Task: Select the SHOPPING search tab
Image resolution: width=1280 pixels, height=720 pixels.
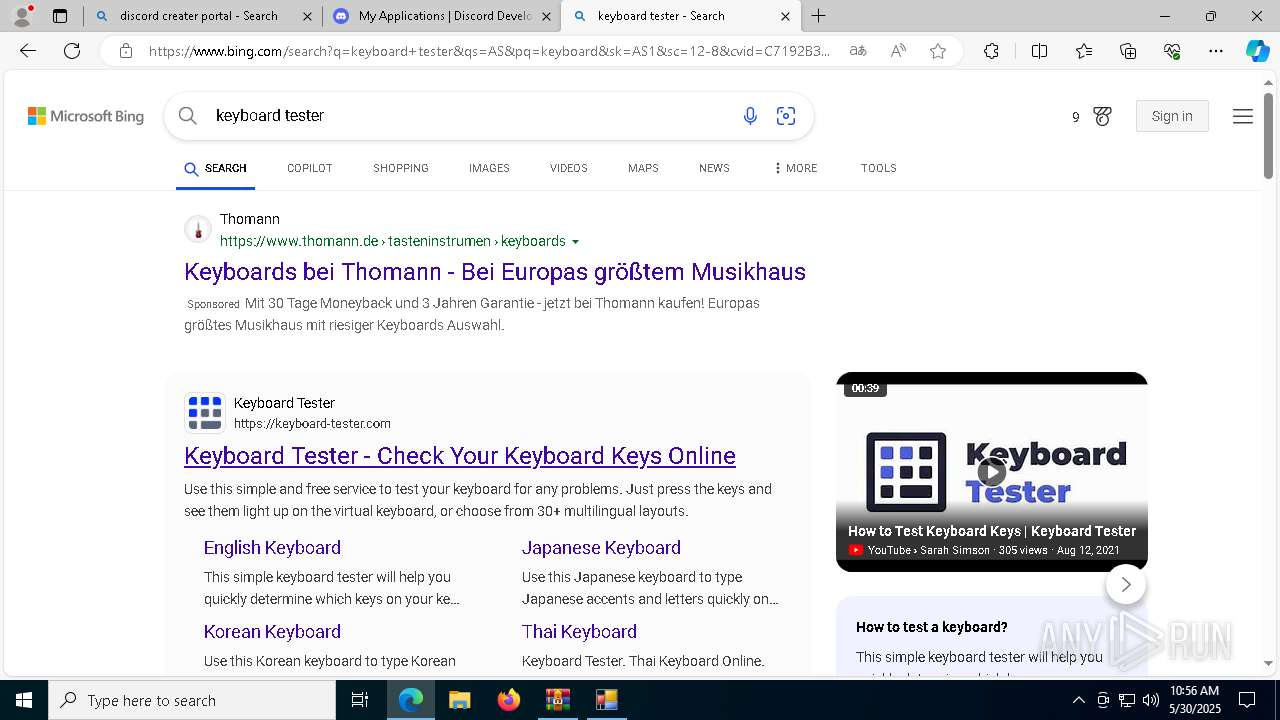Action: point(401,168)
